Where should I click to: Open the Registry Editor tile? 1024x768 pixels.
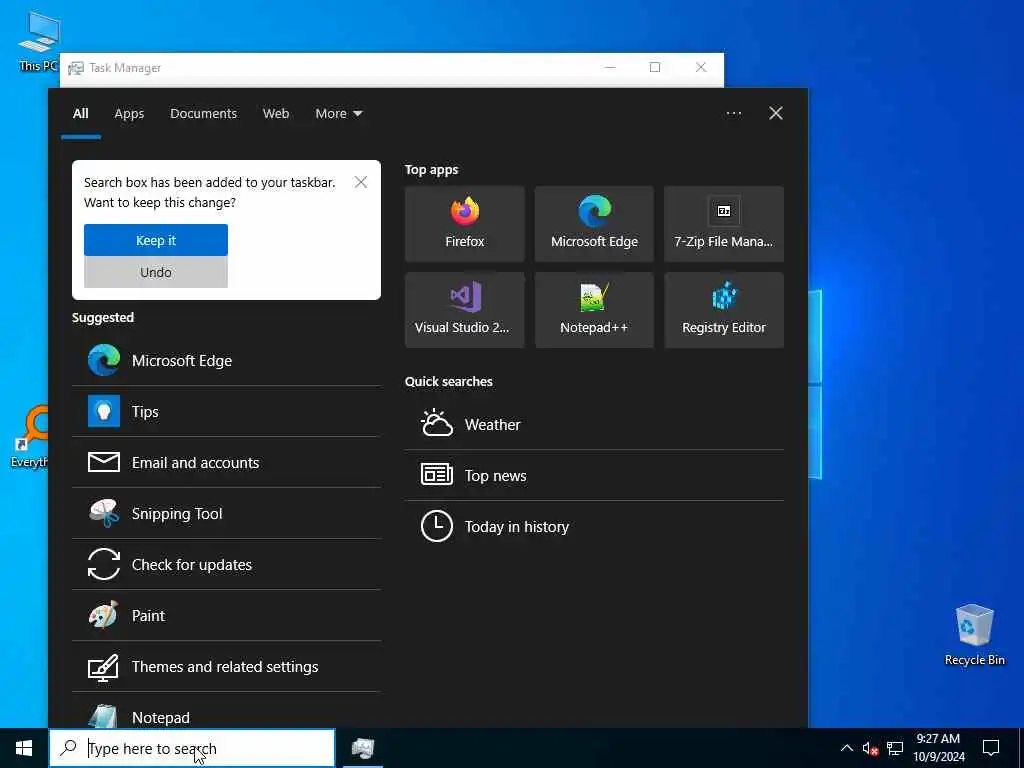(724, 310)
